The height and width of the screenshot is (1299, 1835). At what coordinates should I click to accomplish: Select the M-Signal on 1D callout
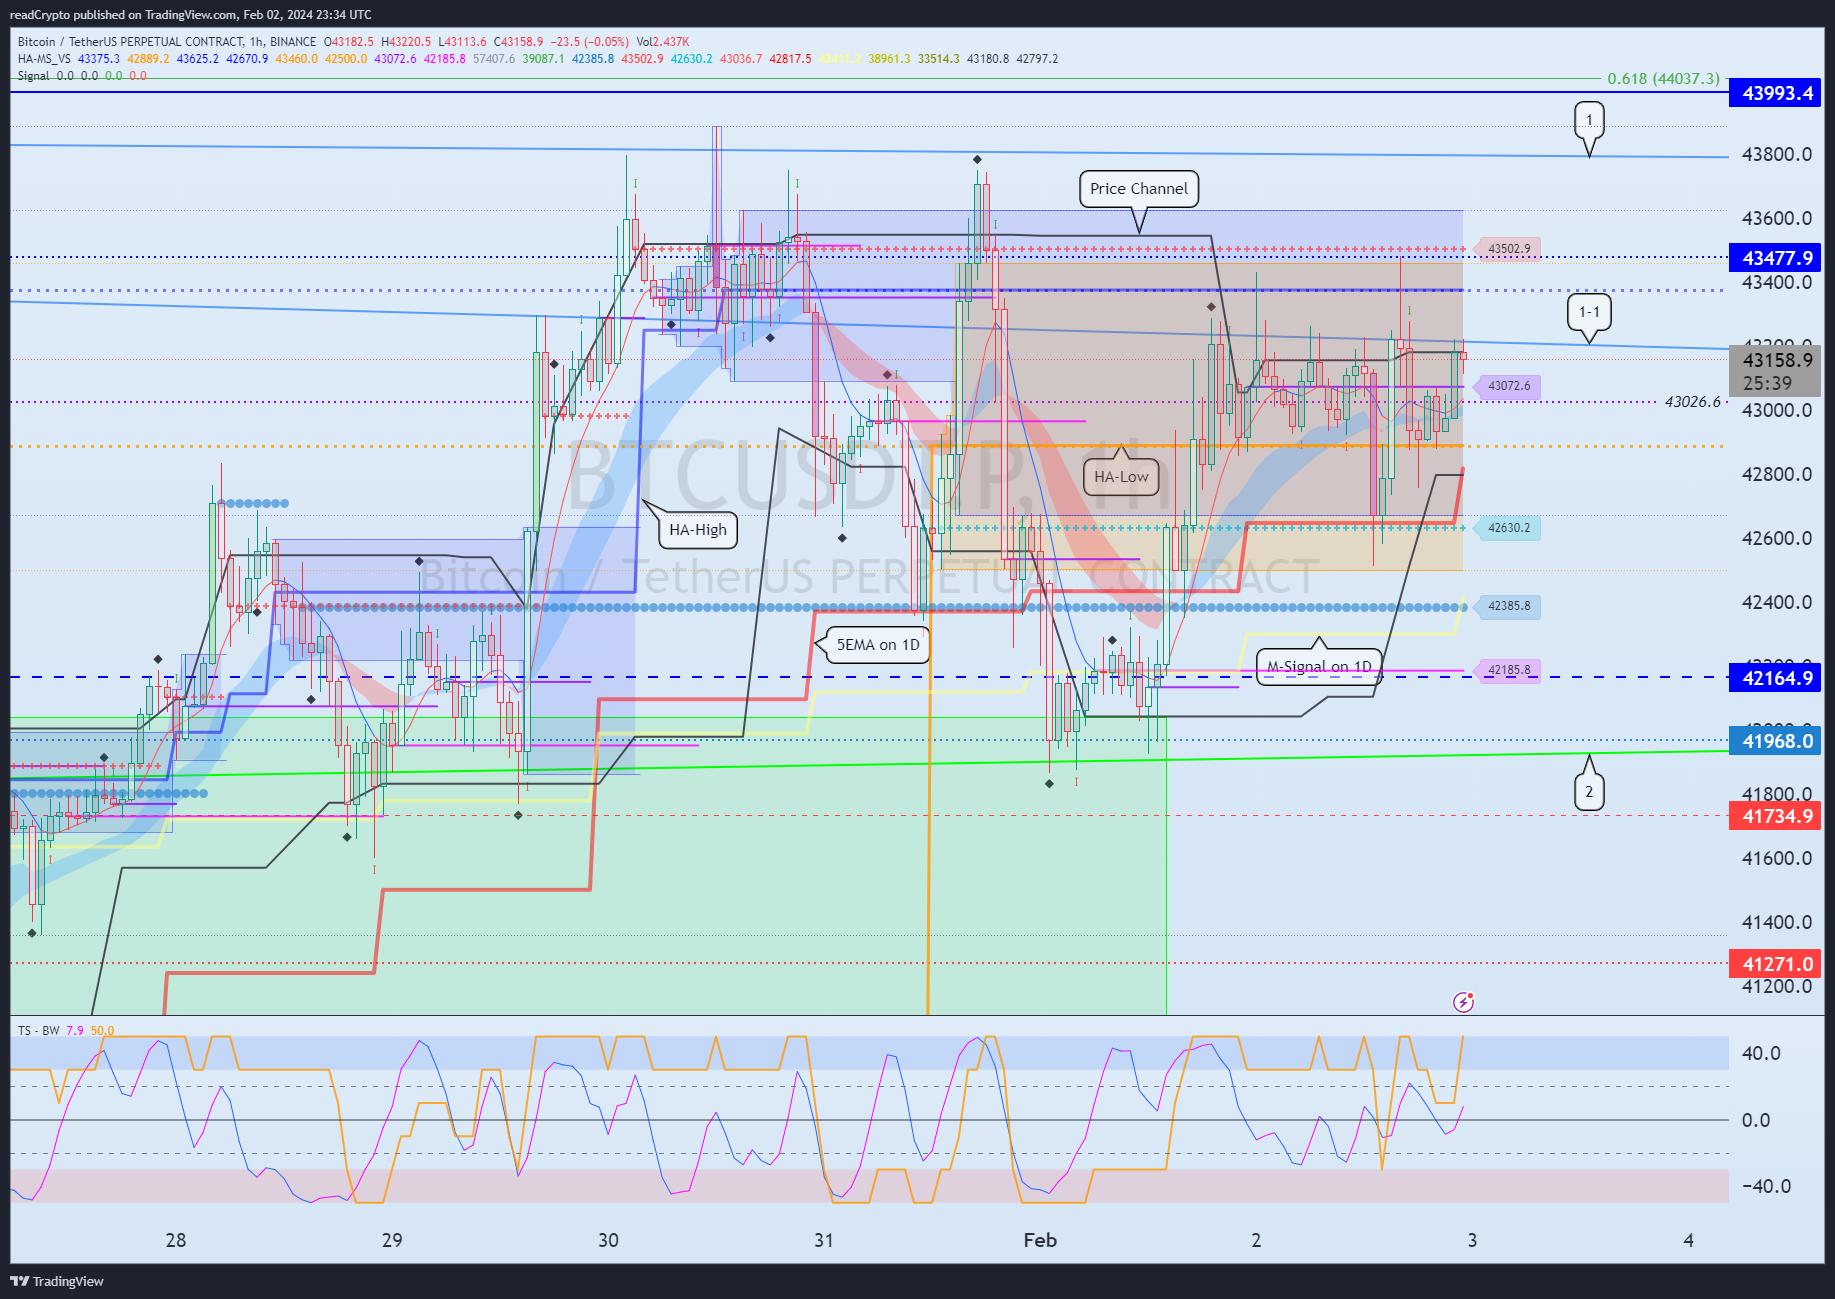click(x=1319, y=666)
